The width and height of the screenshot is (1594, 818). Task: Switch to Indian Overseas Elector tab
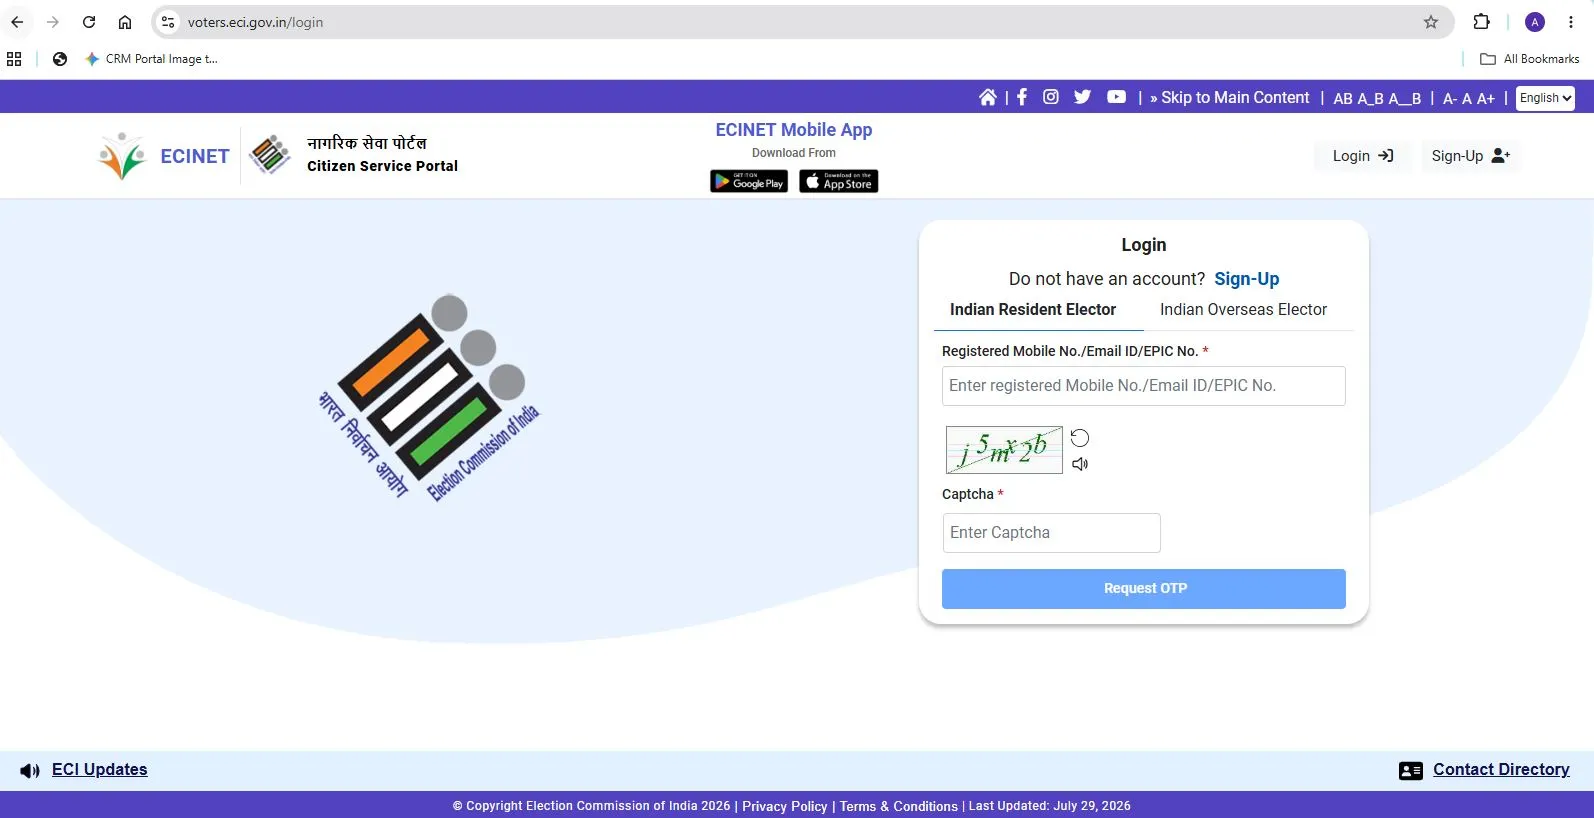1243,310
